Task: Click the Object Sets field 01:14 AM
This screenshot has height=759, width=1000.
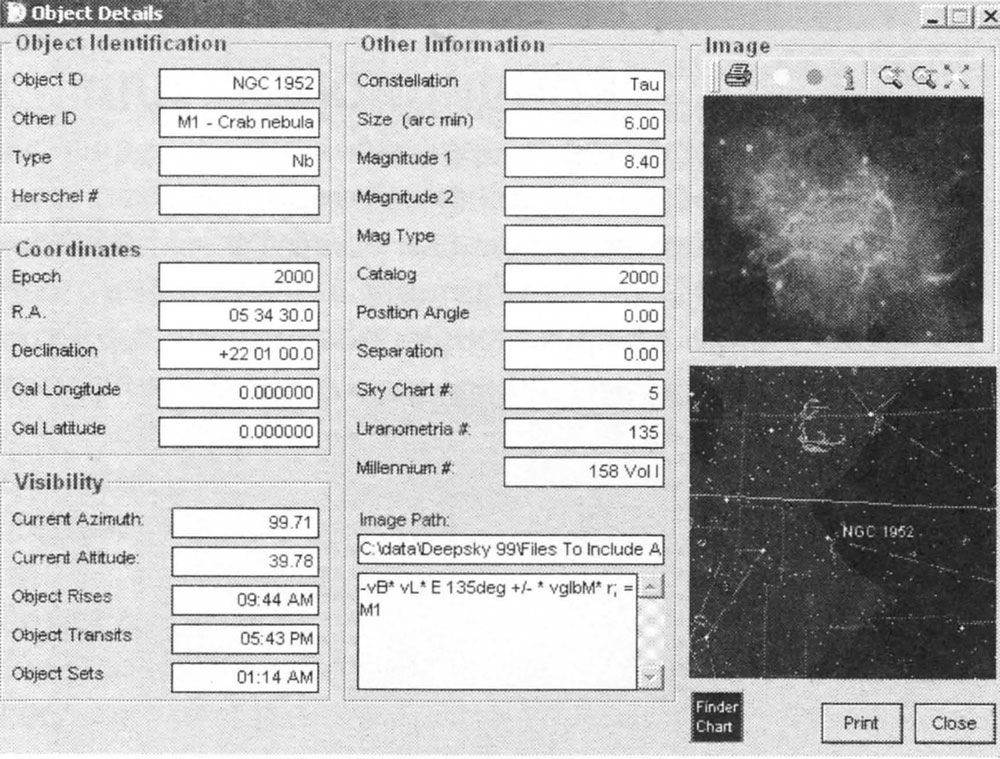Action: pos(246,677)
